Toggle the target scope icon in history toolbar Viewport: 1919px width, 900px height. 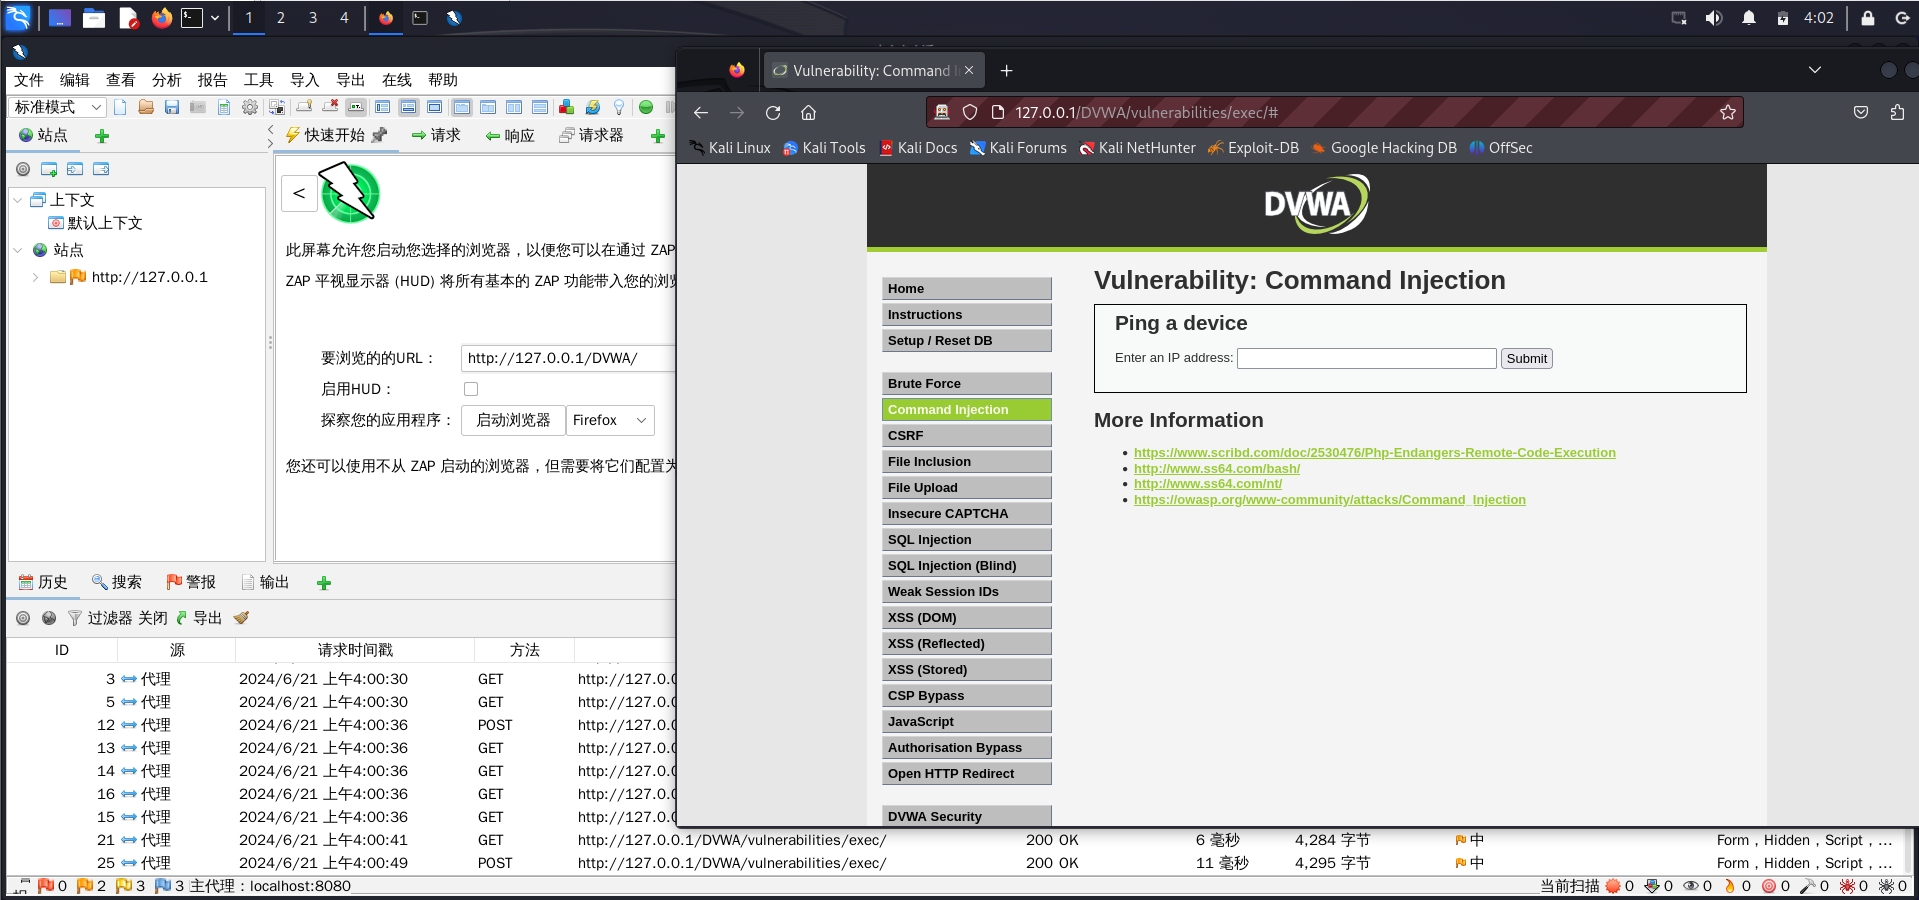pyautogui.click(x=23, y=618)
